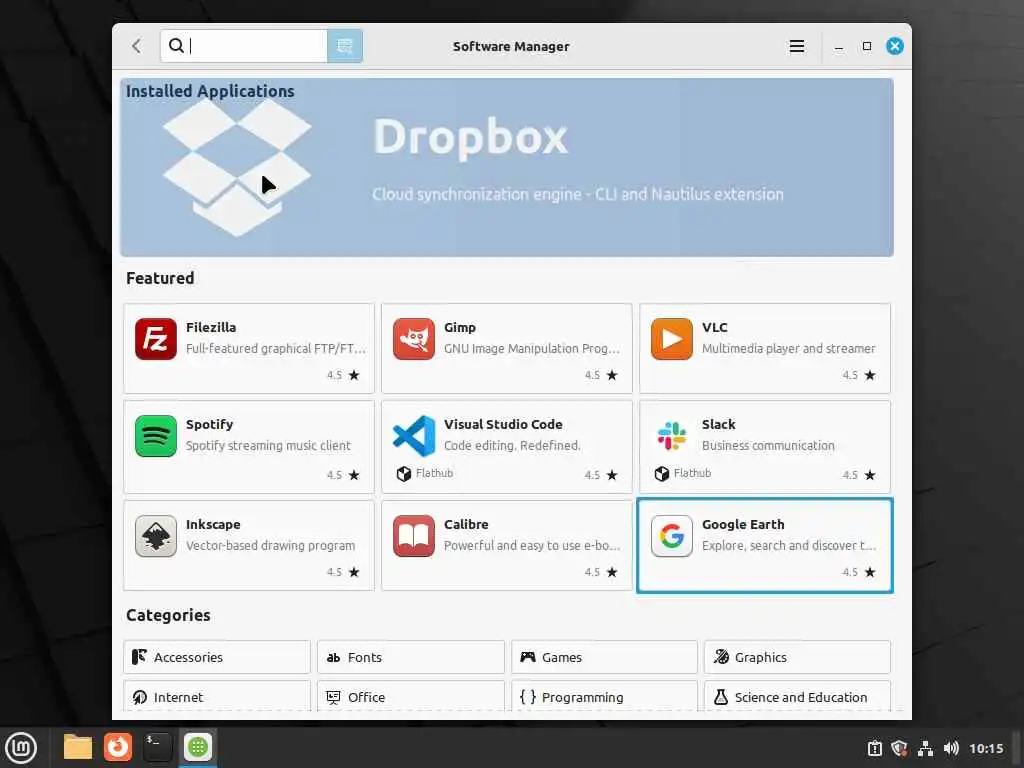Click the VLC 4.5 star rating

[859, 375]
